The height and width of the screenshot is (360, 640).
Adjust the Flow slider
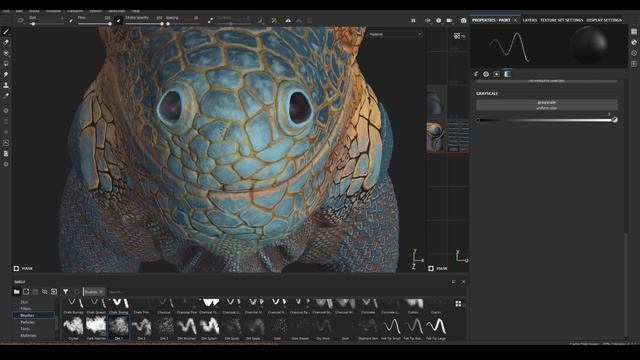(94, 24)
